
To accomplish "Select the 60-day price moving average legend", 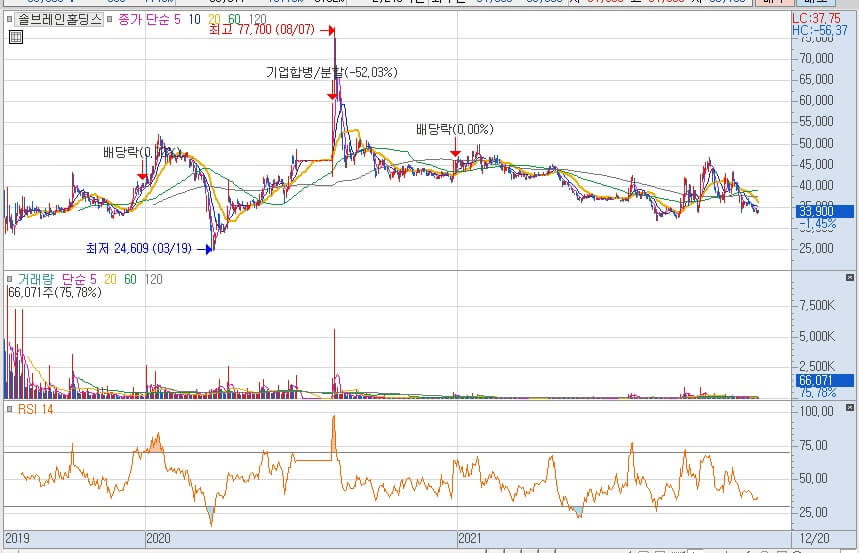I will coord(234,20).
